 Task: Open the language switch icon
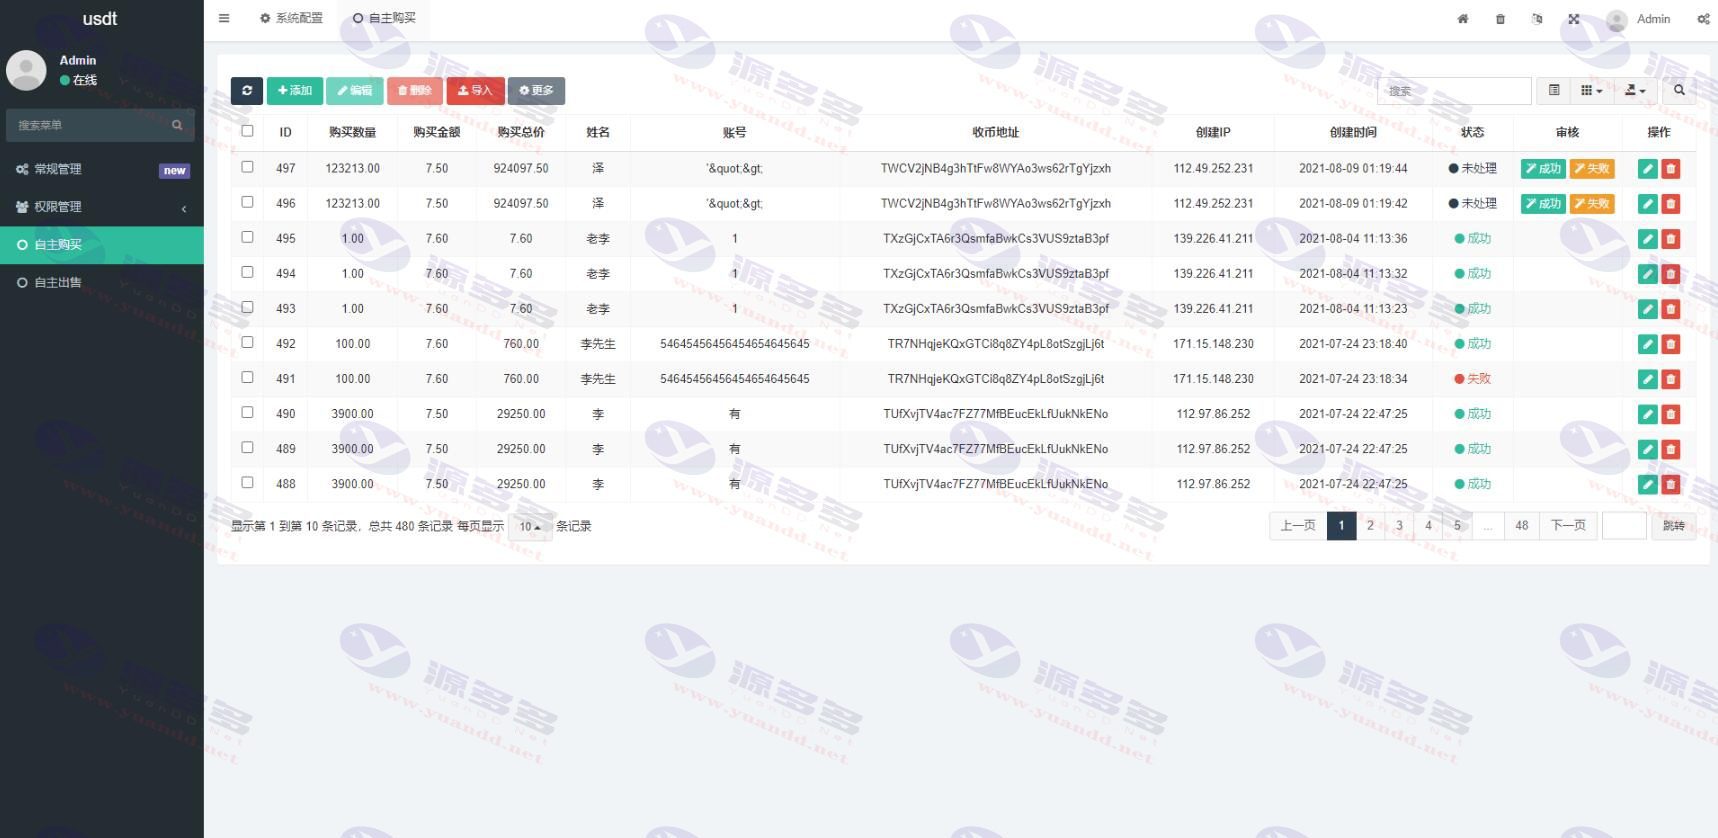(x=1537, y=19)
